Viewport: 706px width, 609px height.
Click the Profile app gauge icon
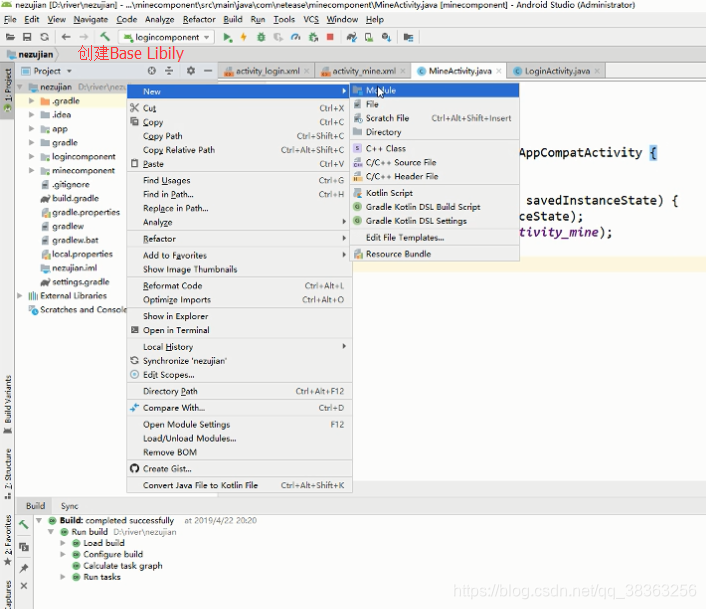click(x=295, y=37)
